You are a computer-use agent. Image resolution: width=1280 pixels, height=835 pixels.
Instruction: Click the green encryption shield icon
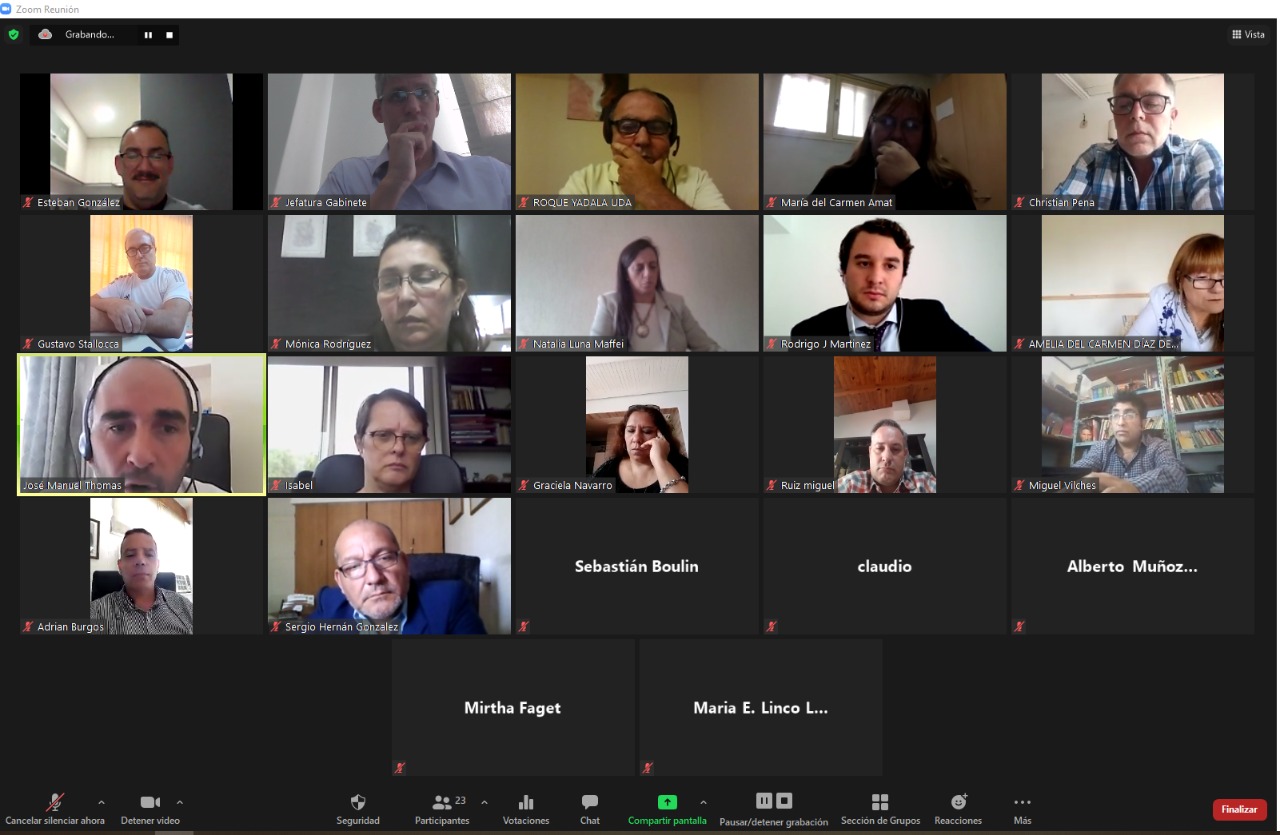click(13, 34)
